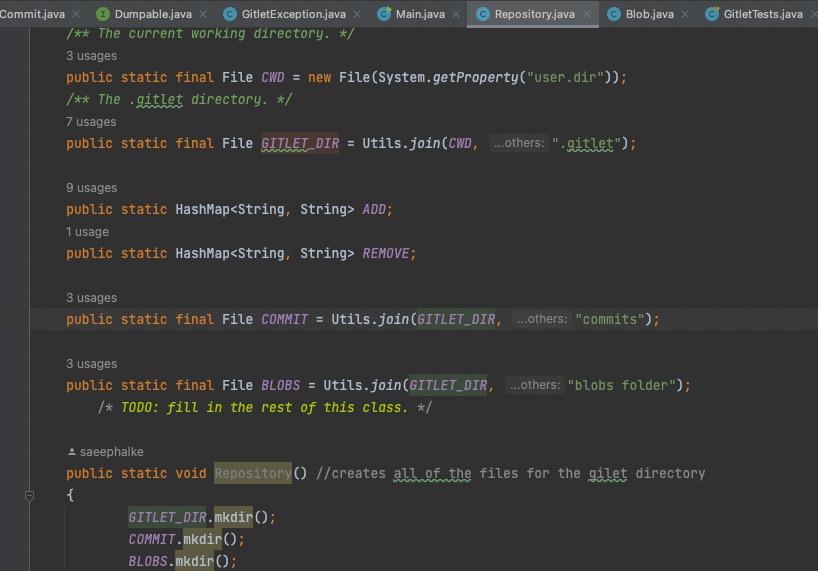Expand the '...others:' hint before "commits"
Image resolution: width=818 pixels, height=571 pixels.
pos(541,319)
